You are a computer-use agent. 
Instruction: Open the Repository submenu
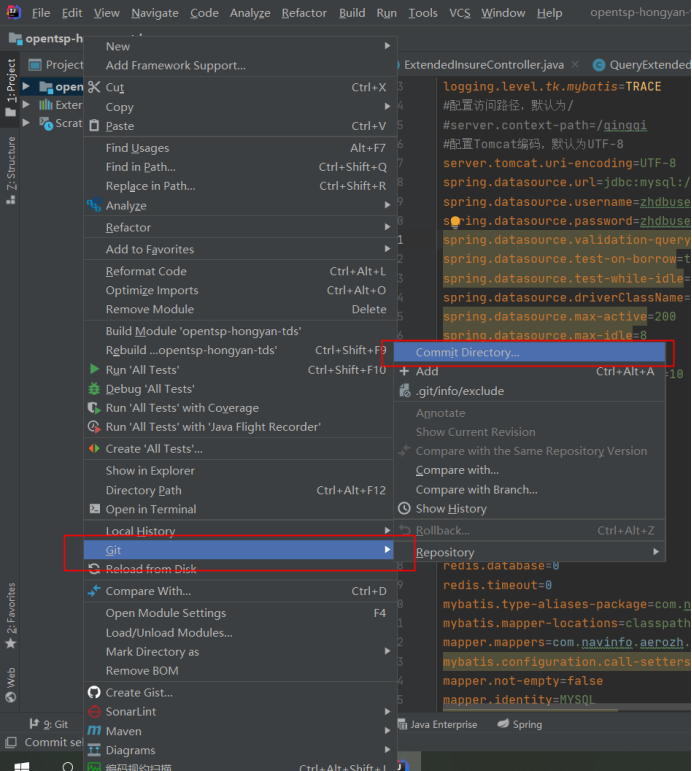[x=530, y=552]
